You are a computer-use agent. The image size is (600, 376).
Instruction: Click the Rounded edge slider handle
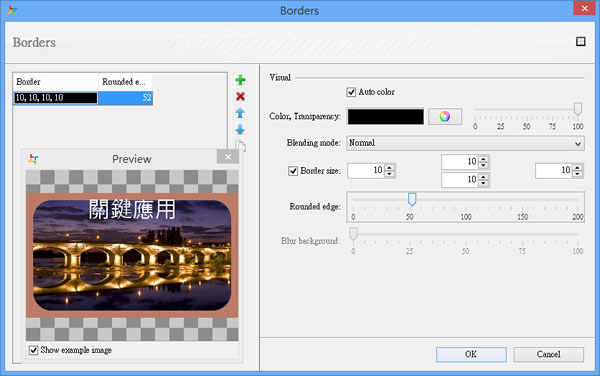coord(412,199)
